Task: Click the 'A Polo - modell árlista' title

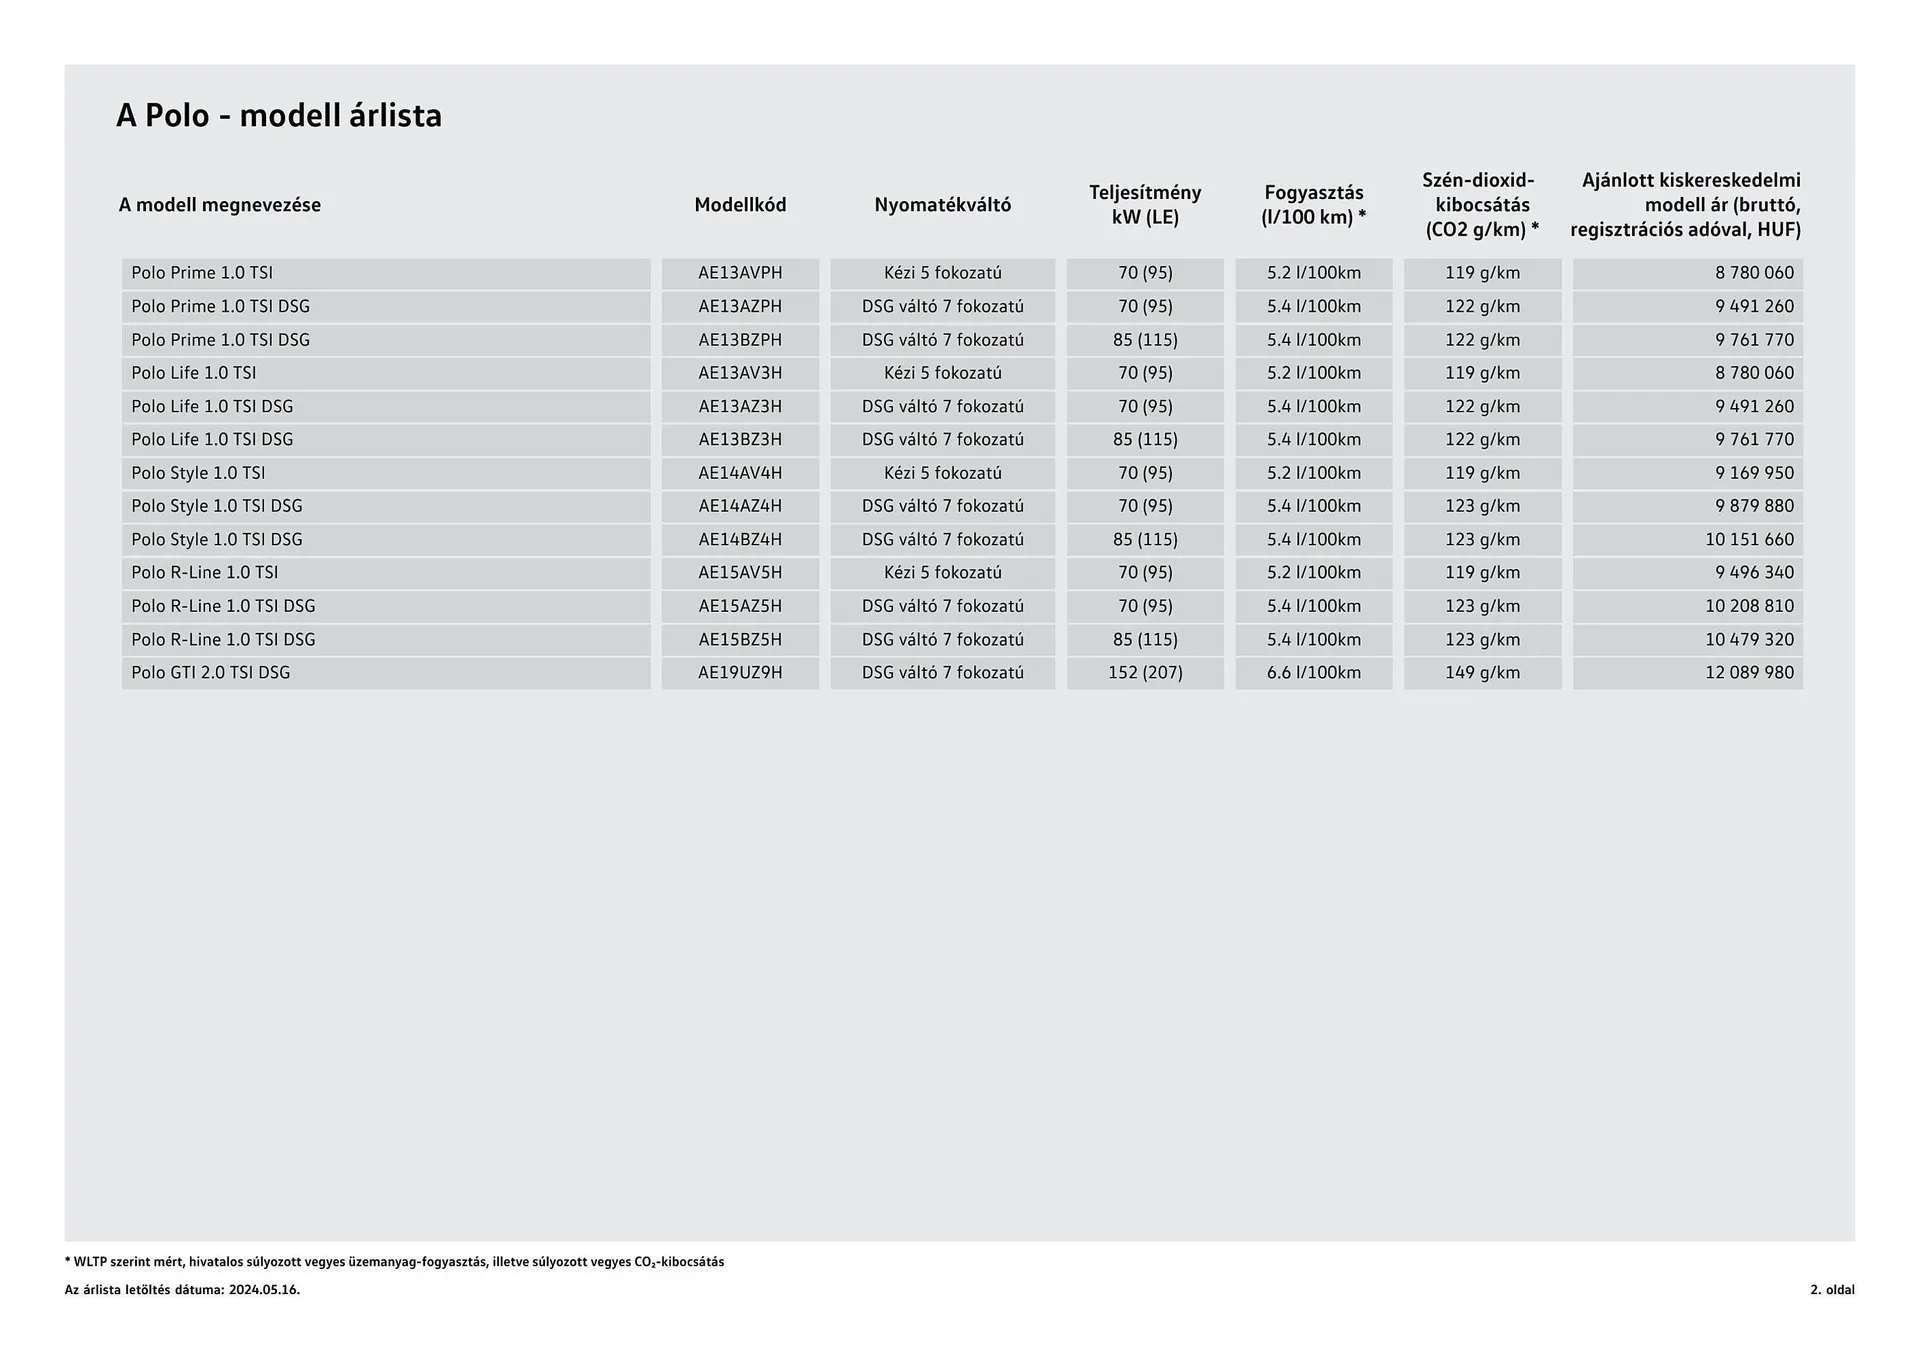Action: [278, 116]
